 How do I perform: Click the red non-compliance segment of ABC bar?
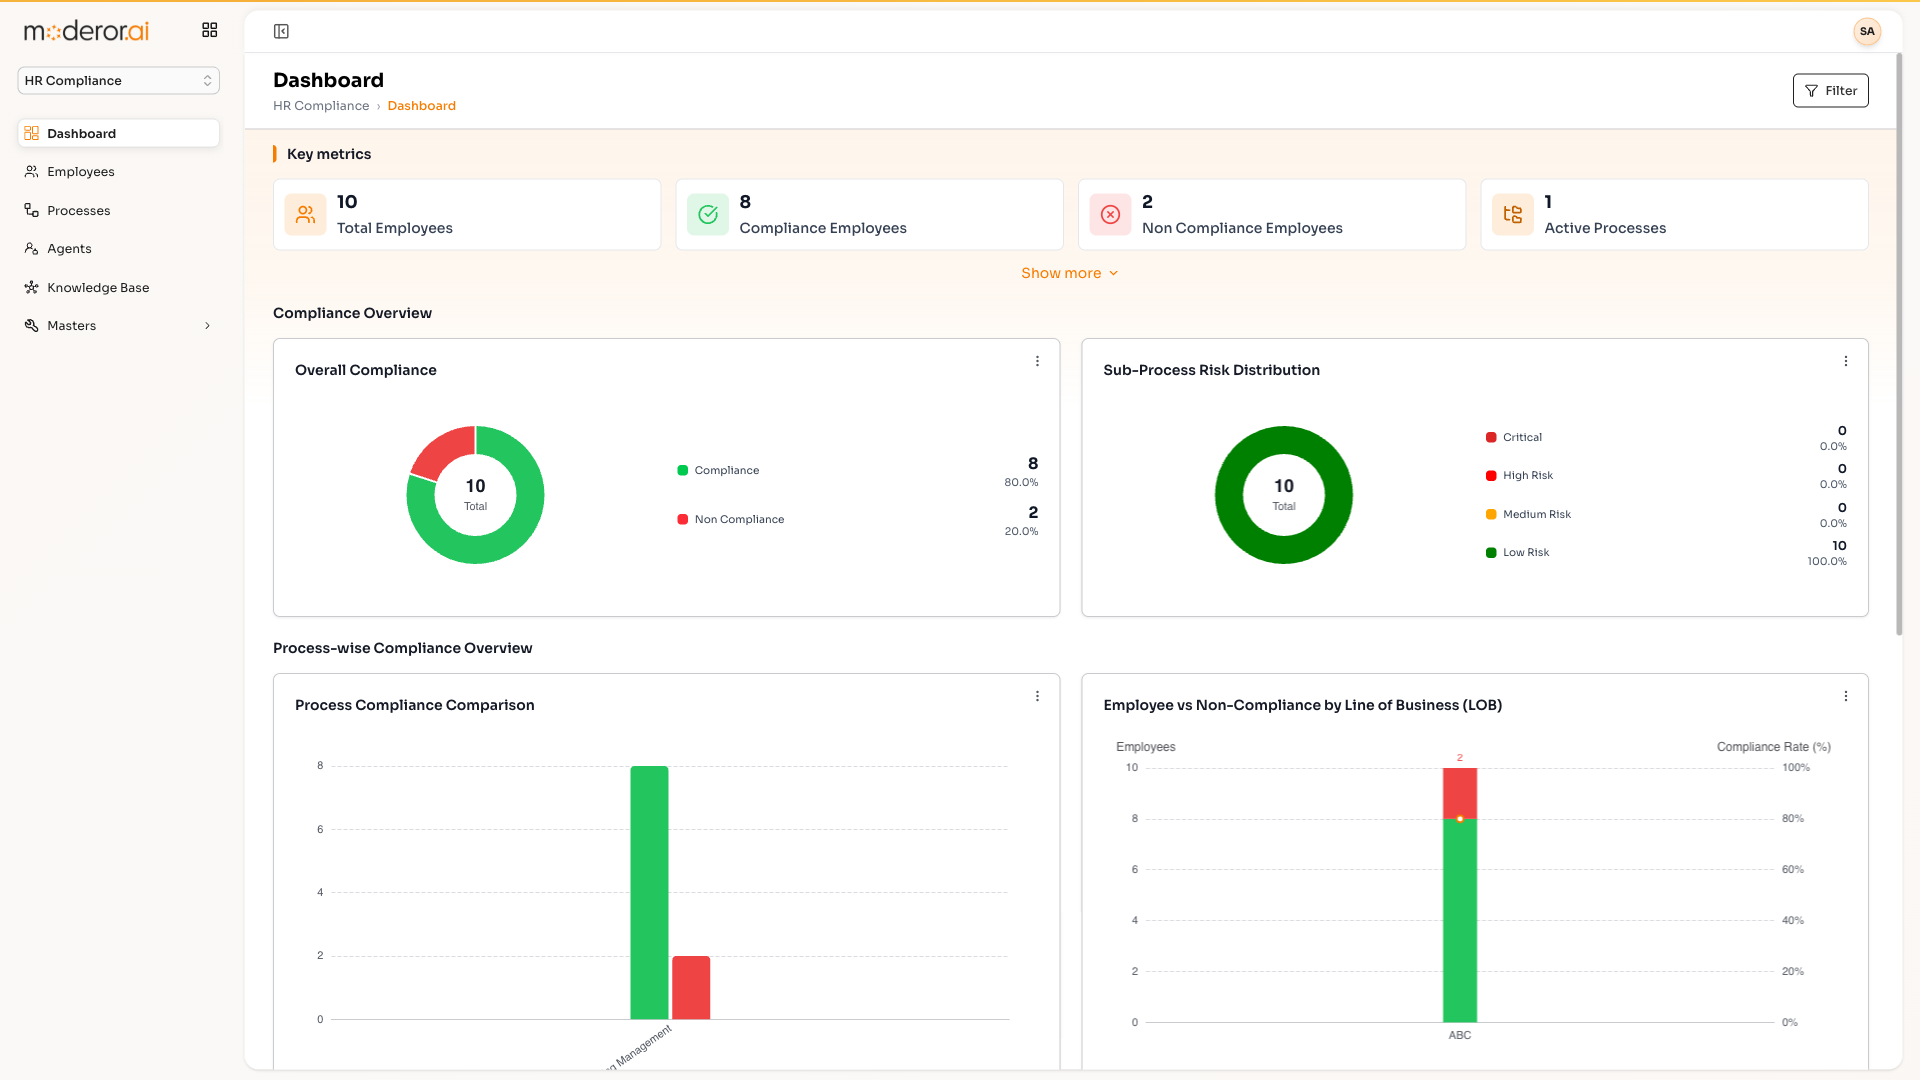1459,792
